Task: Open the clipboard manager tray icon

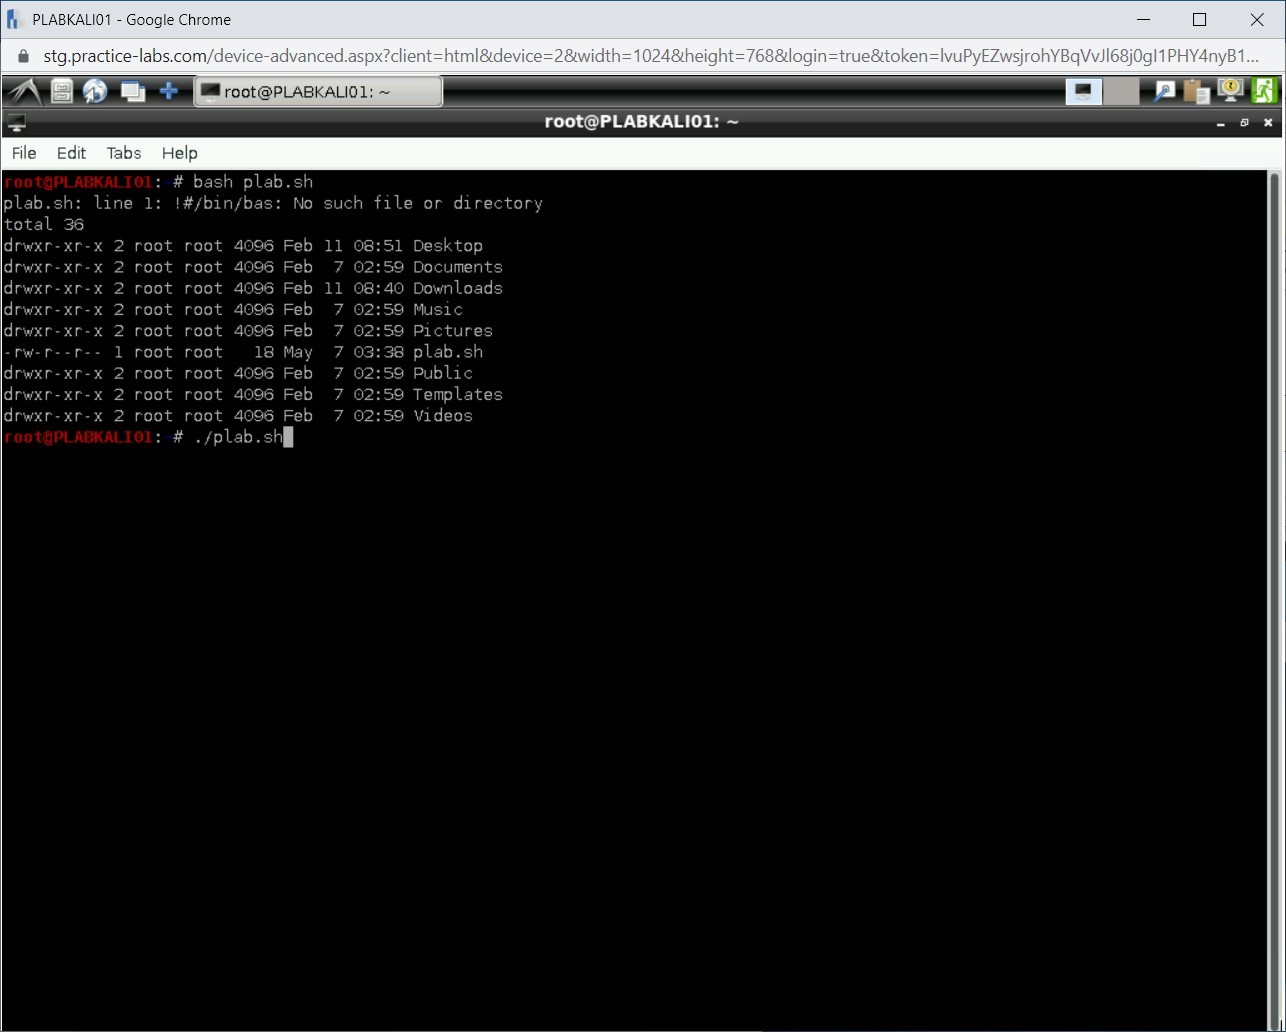Action: click(x=1196, y=92)
